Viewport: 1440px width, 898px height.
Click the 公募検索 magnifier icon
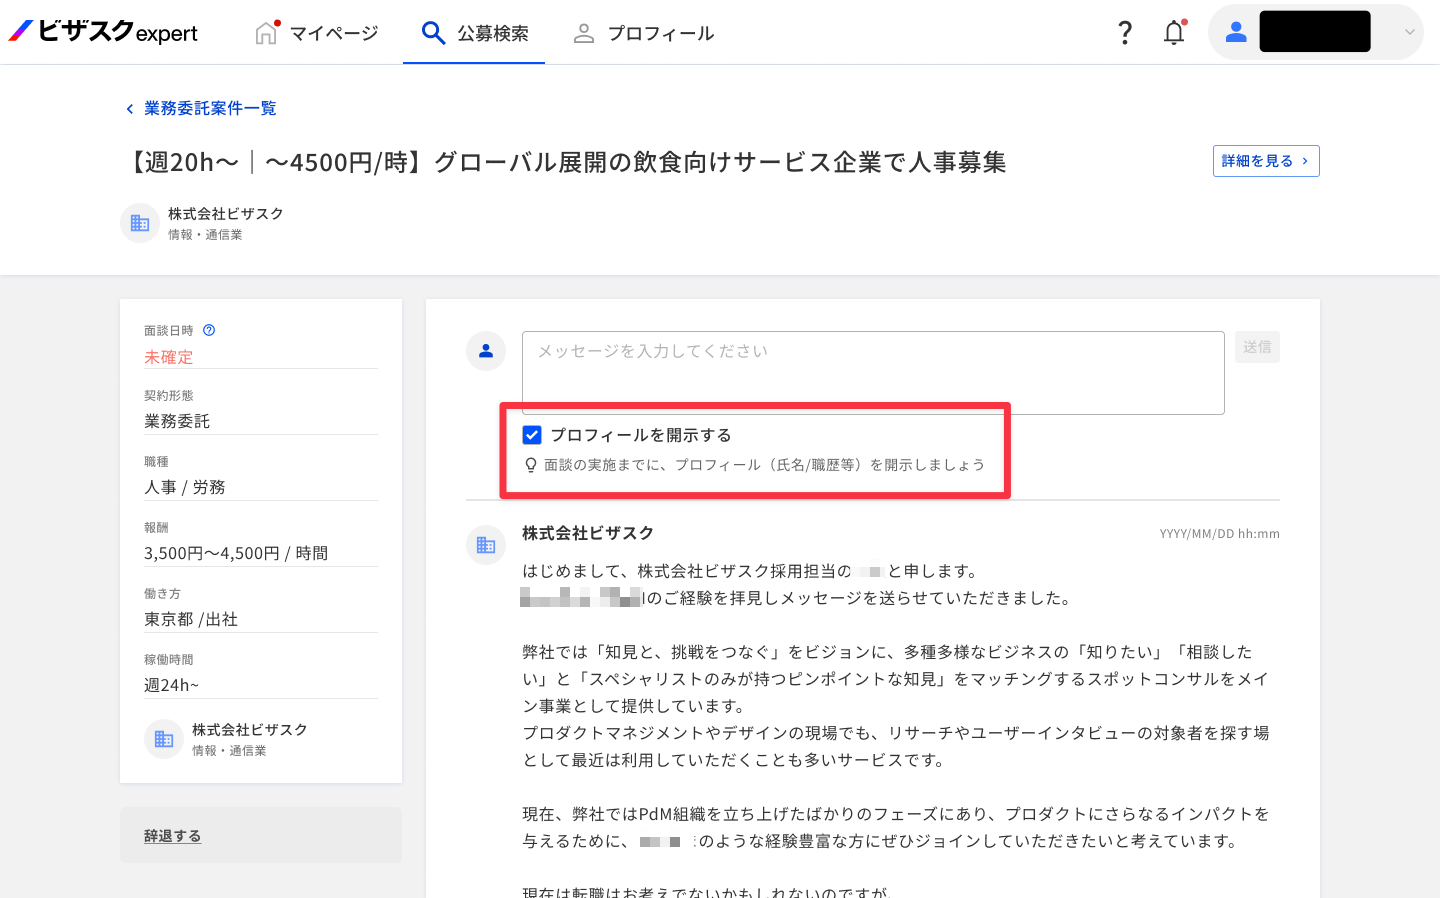point(433,33)
